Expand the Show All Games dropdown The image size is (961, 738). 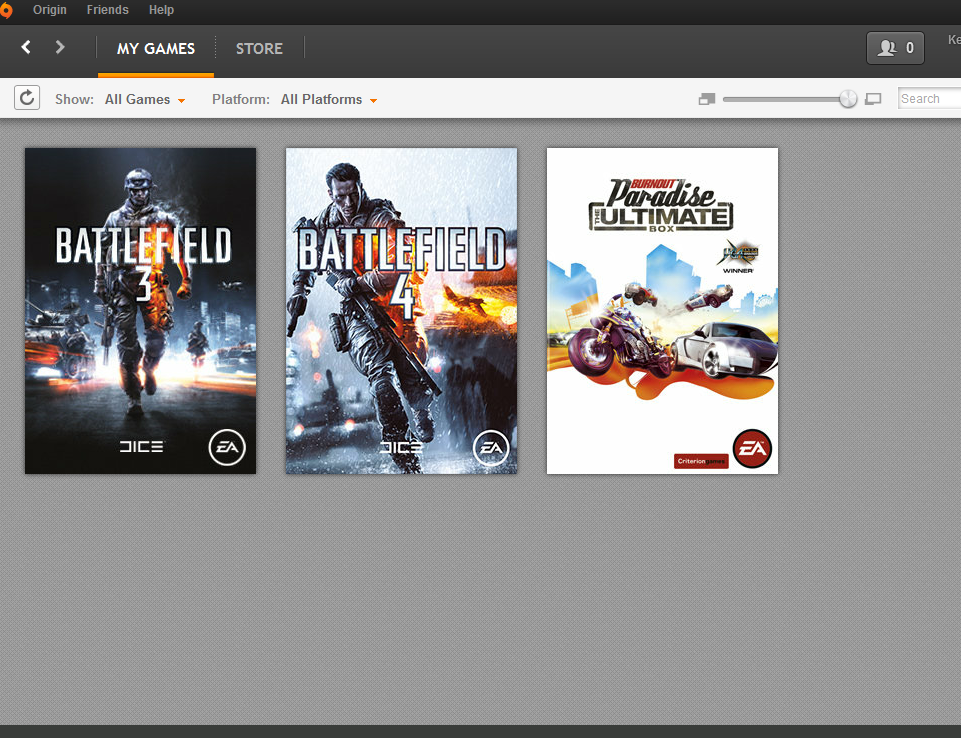tap(145, 99)
